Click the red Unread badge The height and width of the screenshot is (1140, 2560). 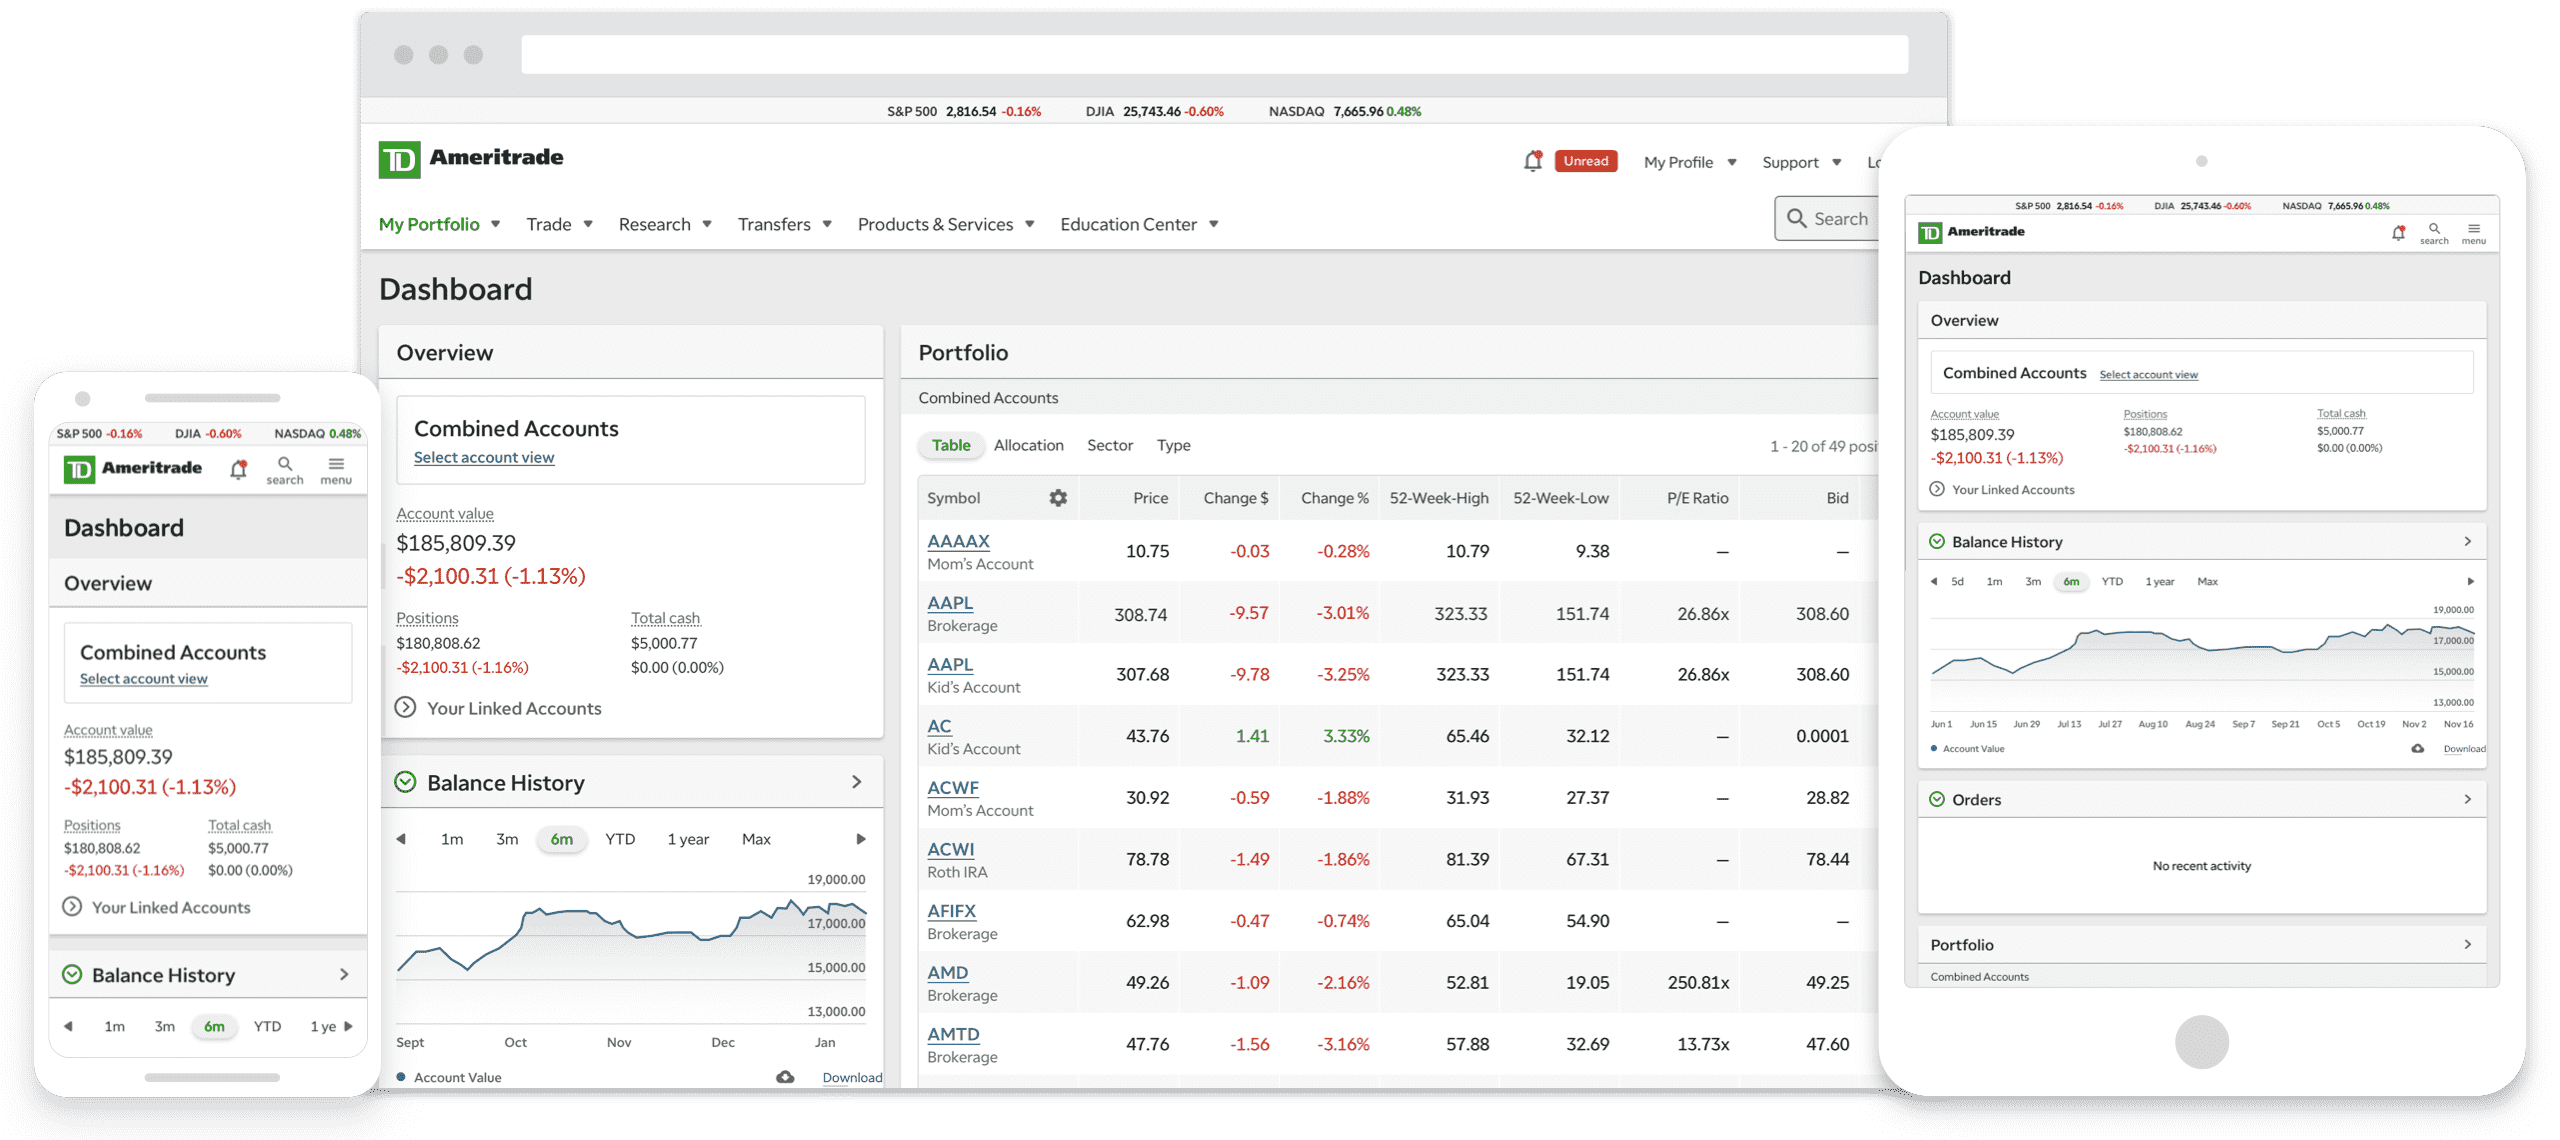click(1586, 161)
